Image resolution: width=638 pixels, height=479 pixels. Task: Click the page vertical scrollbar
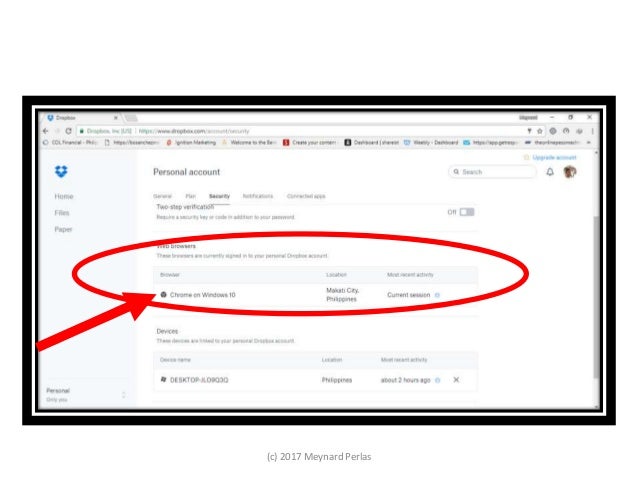[x=596, y=297]
